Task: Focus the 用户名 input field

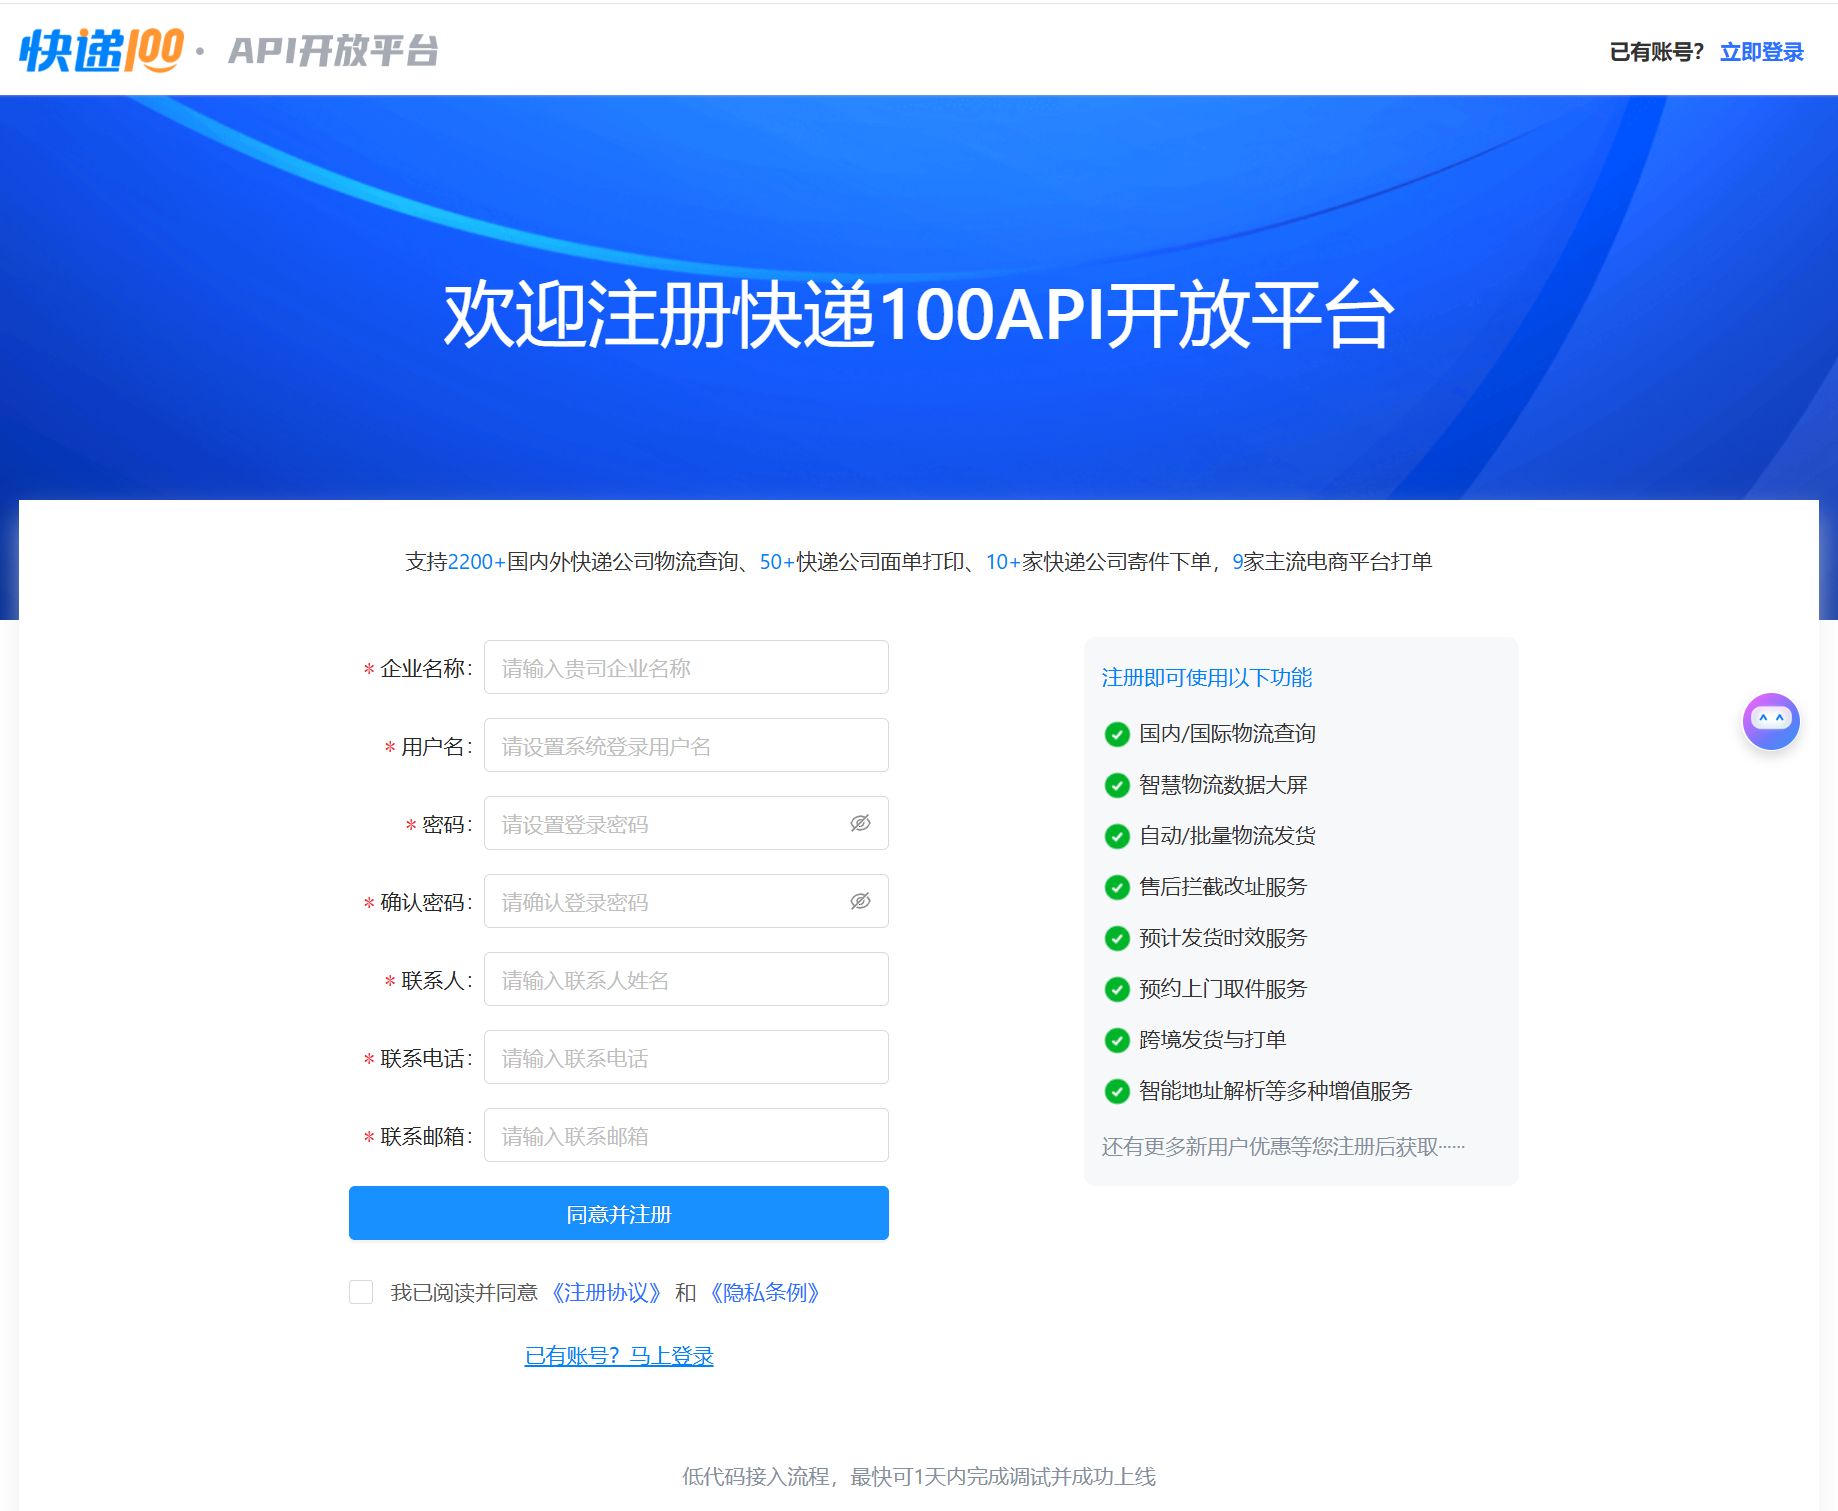Action: click(x=686, y=745)
